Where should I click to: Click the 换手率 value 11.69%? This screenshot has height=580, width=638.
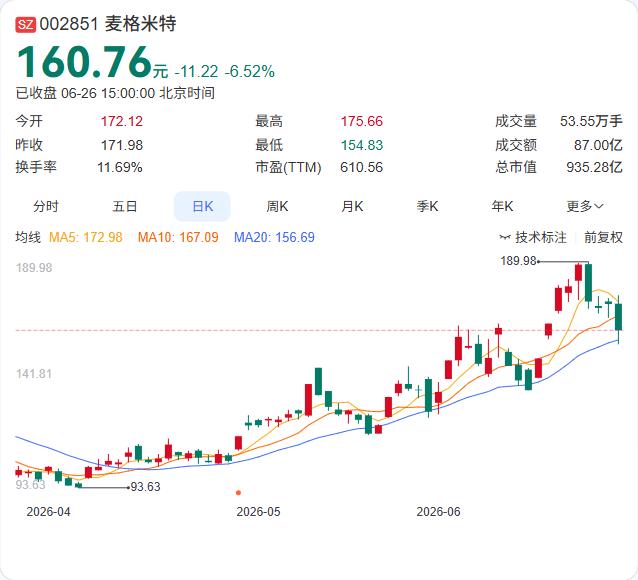120,167
